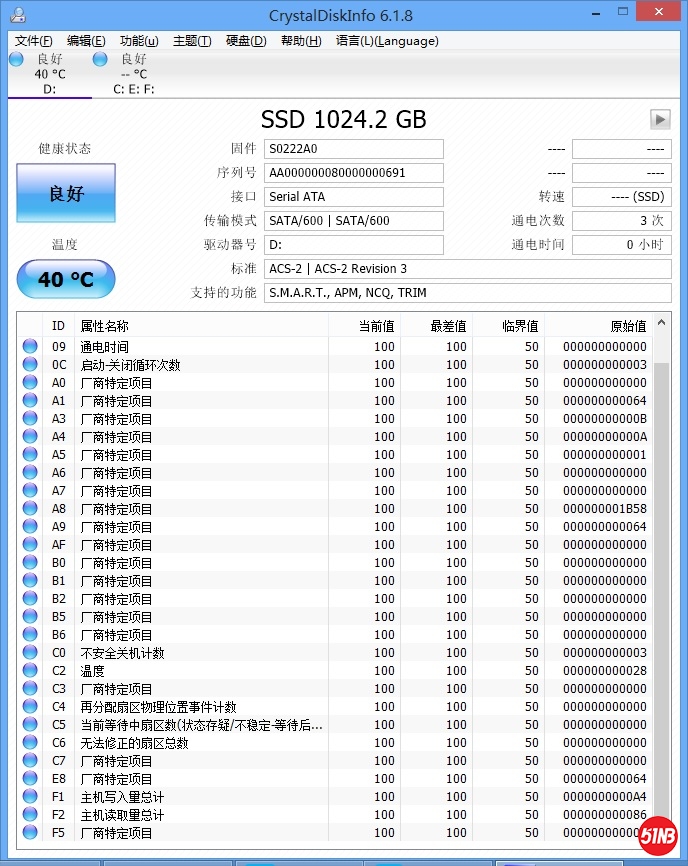Click the status icon for row C2

tap(30, 670)
